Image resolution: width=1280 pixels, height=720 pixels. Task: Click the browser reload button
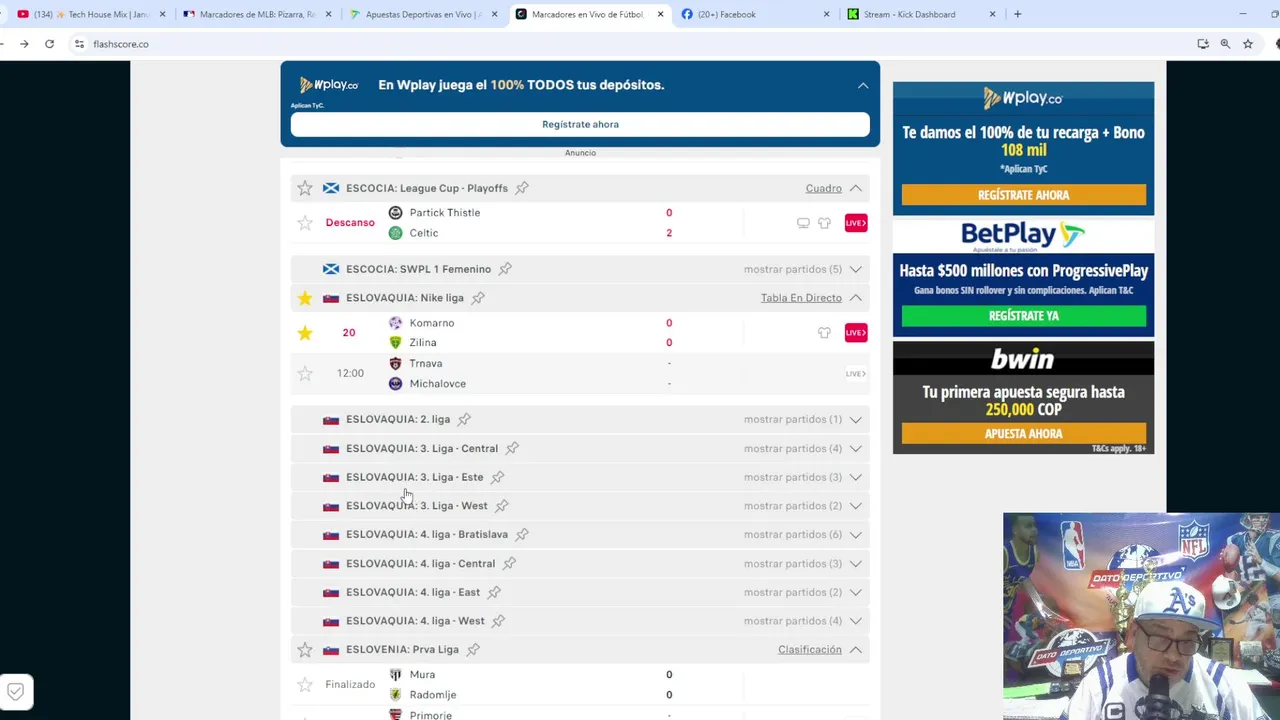pos(49,44)
